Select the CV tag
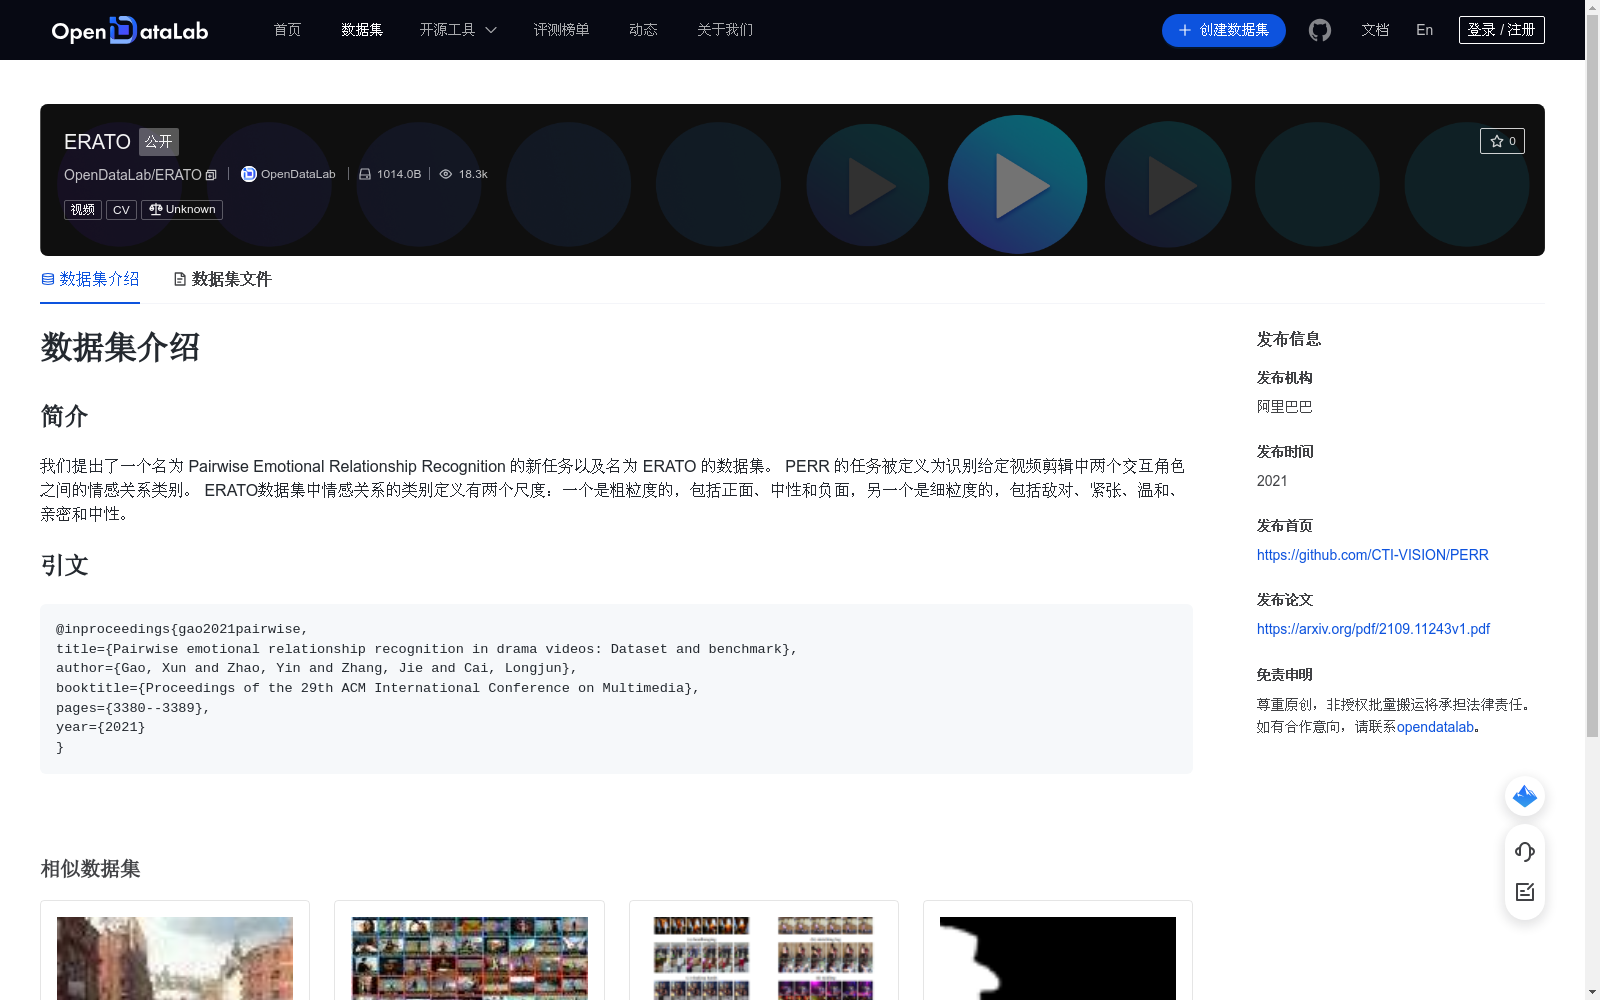Viewport: 1600px width, 1000px height. click(121, 209)
